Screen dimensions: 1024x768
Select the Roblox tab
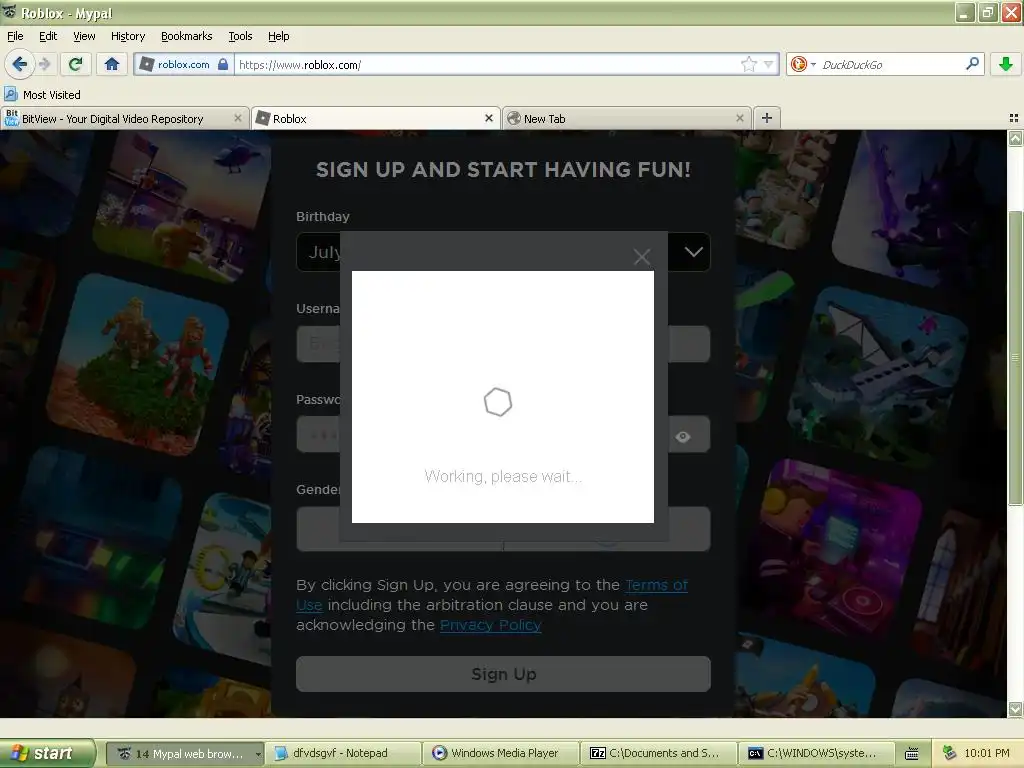pos(376,119)
